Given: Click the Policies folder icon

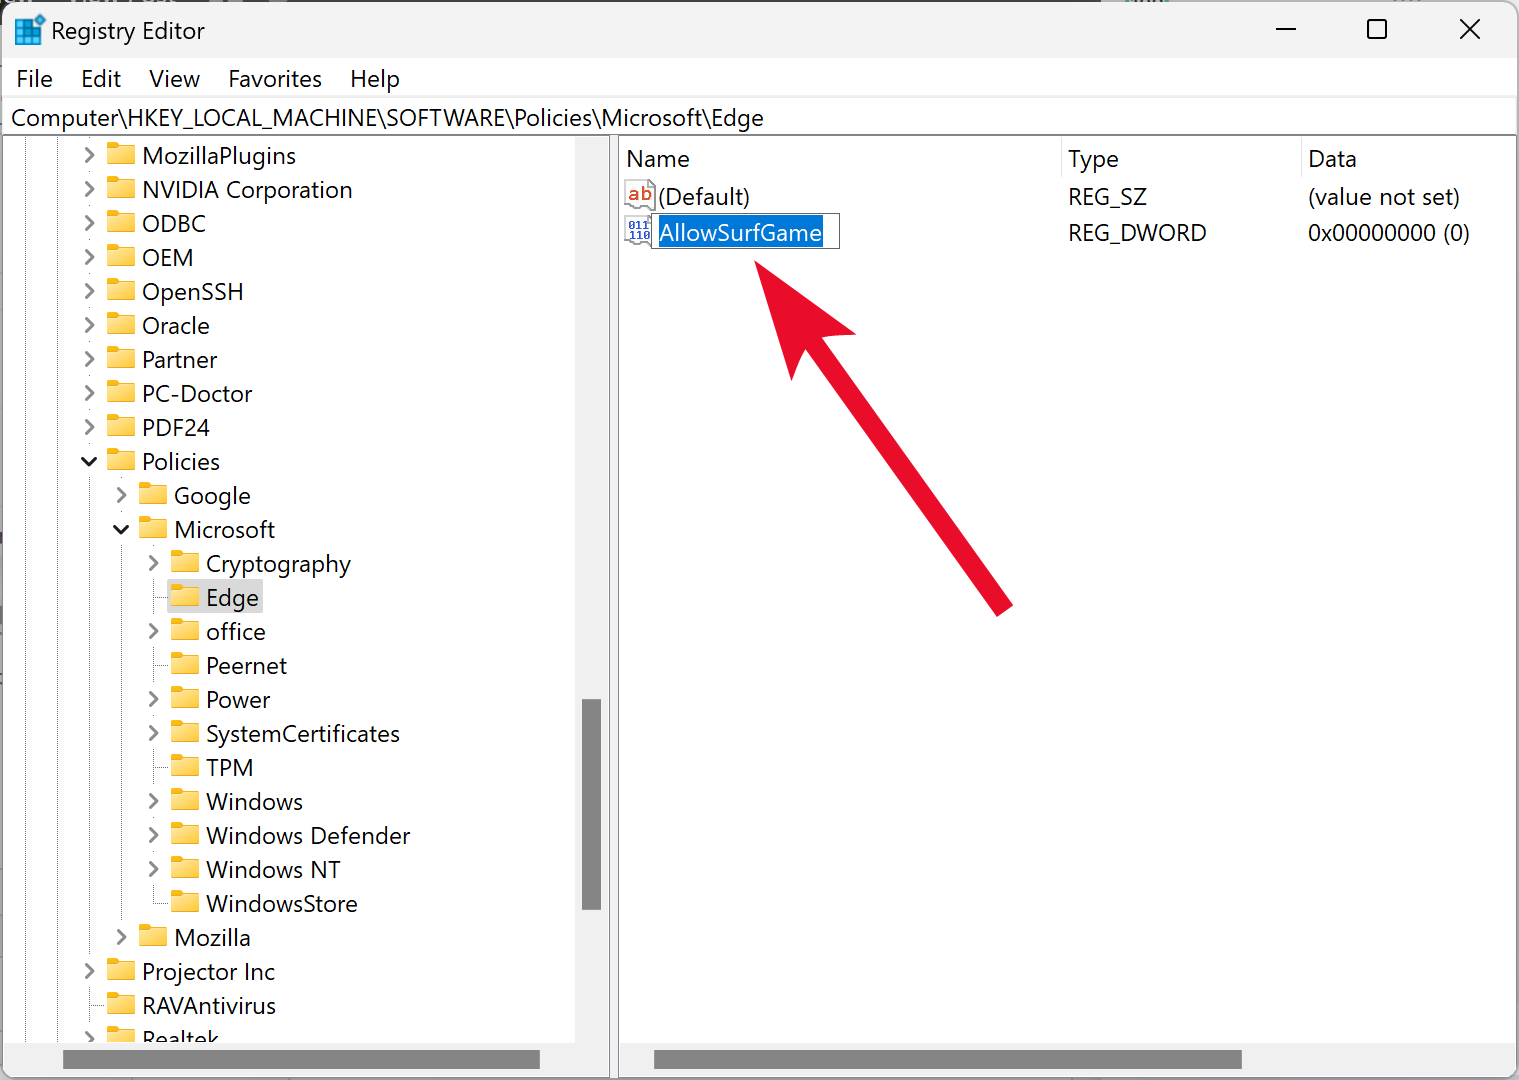Looking at the screenshot, I should [x=121, y=460].
